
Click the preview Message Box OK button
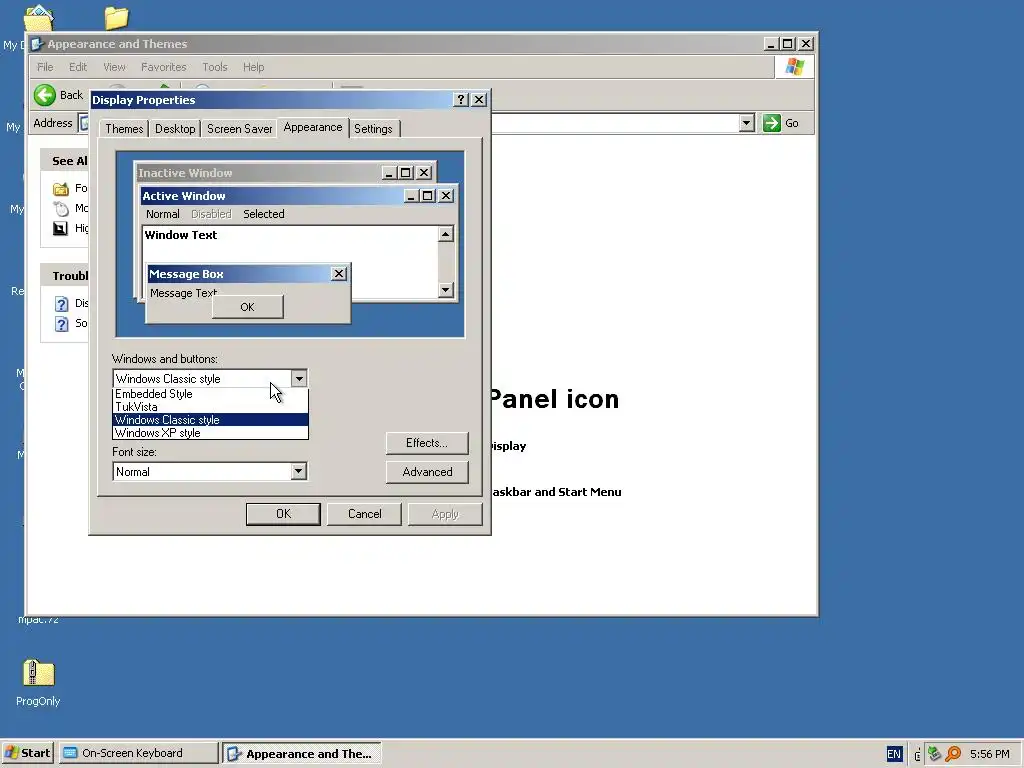[x=248, y=307]
